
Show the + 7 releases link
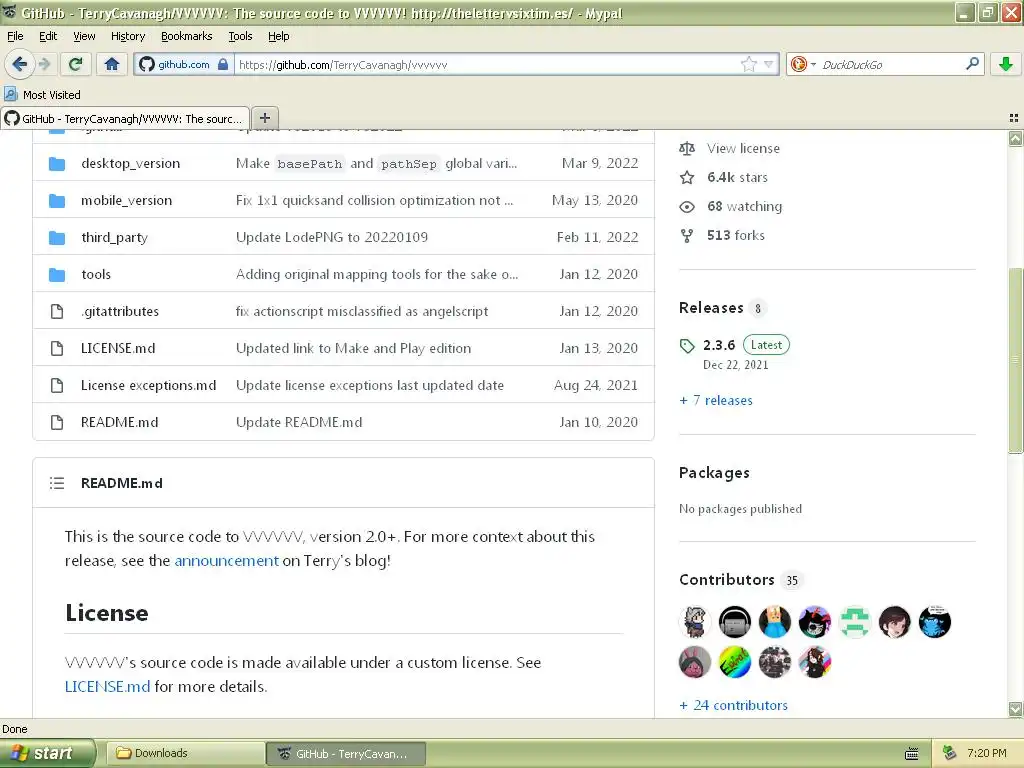point(716,400)
